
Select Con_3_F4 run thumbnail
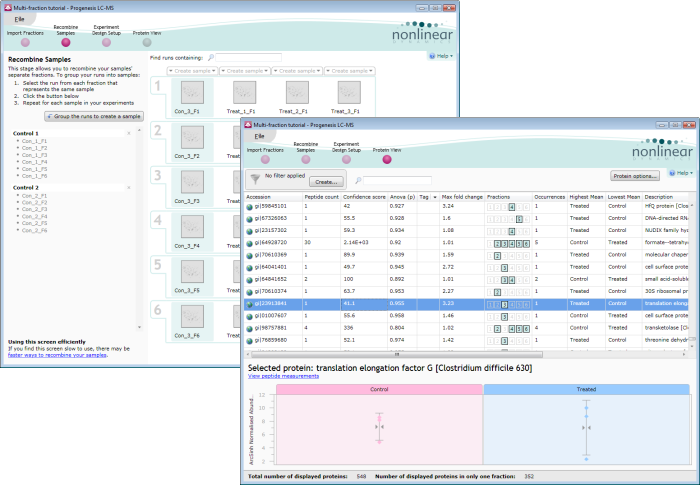(x=192, y=227)
